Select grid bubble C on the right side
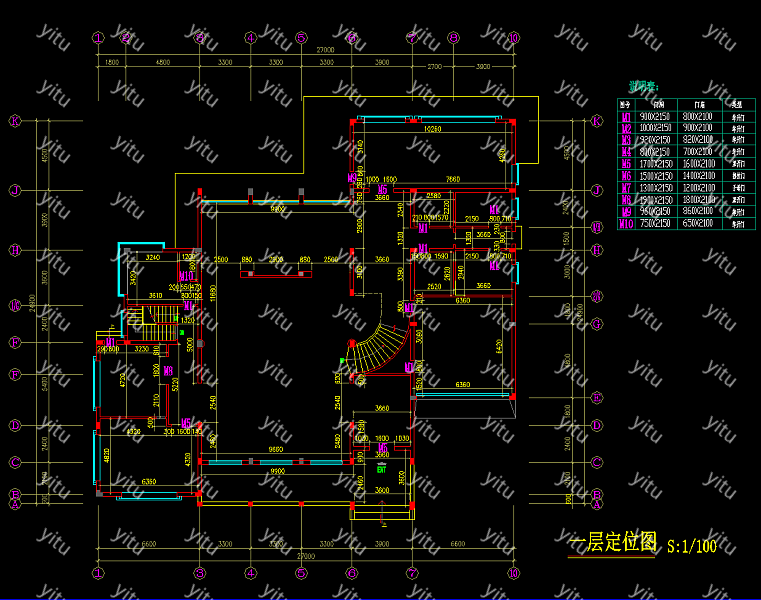 click(x=596, y=462)
